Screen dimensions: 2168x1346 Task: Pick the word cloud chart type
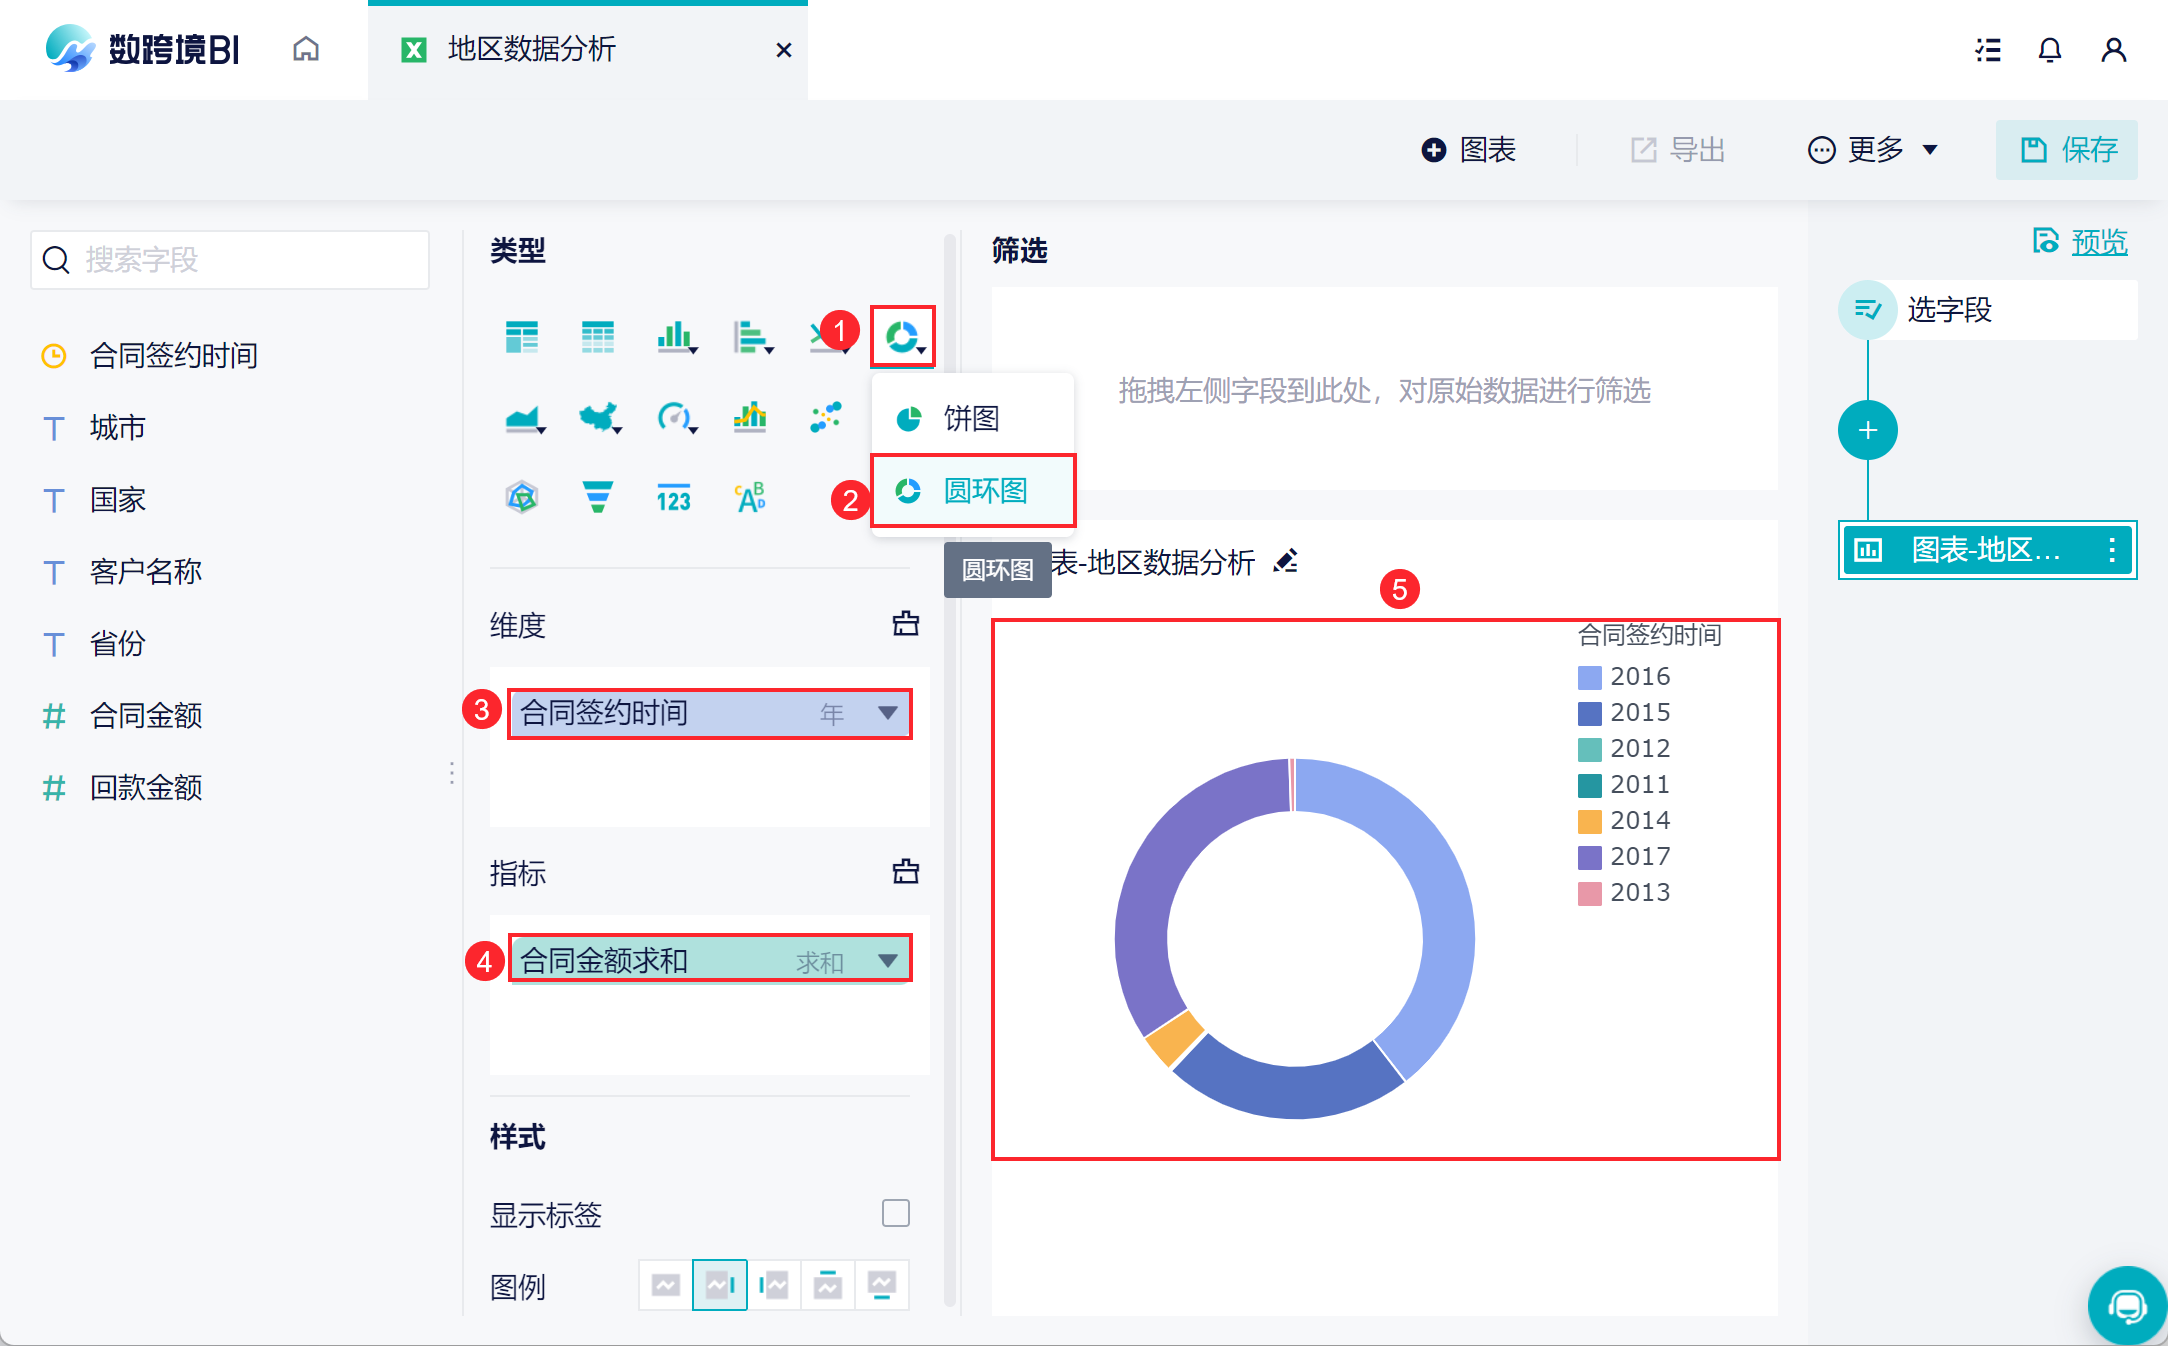[x=750, y=497]
